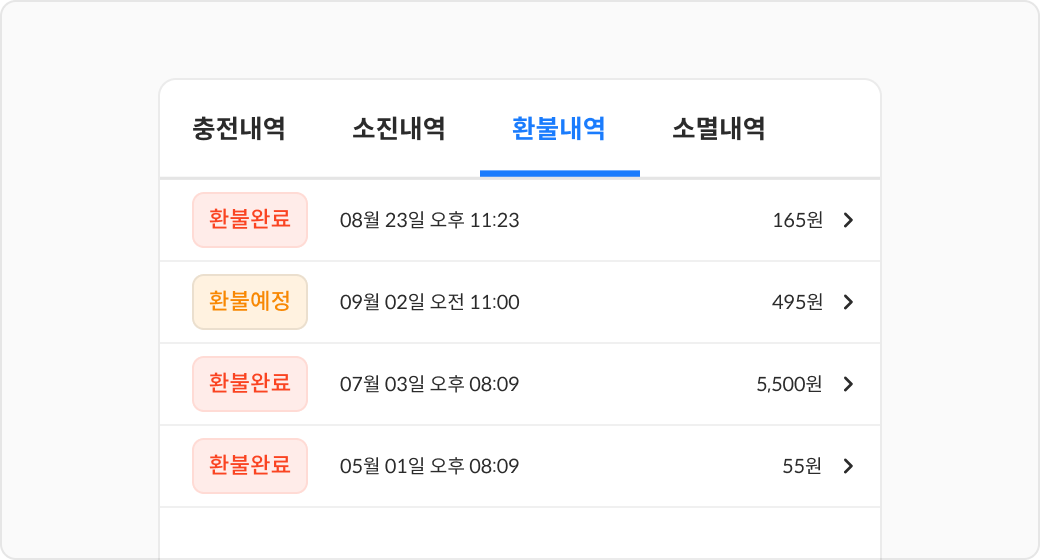Viewport: 1040px width, 560px height.
Task: Select the 환불내역 tab
Action: click(559, 129)
